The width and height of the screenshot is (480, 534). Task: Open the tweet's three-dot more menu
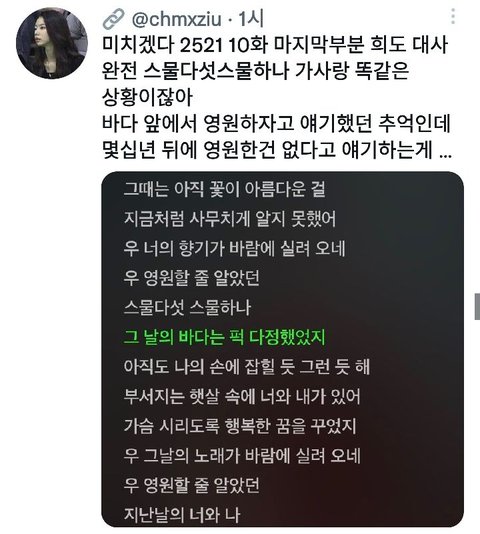point(453,16)
